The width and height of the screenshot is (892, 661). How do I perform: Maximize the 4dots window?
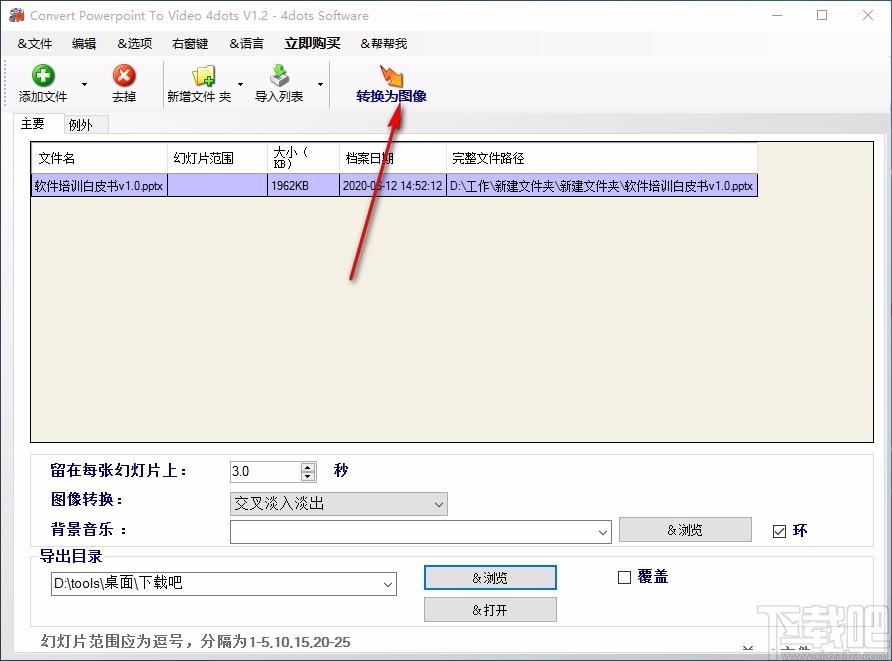pos(821,15)
